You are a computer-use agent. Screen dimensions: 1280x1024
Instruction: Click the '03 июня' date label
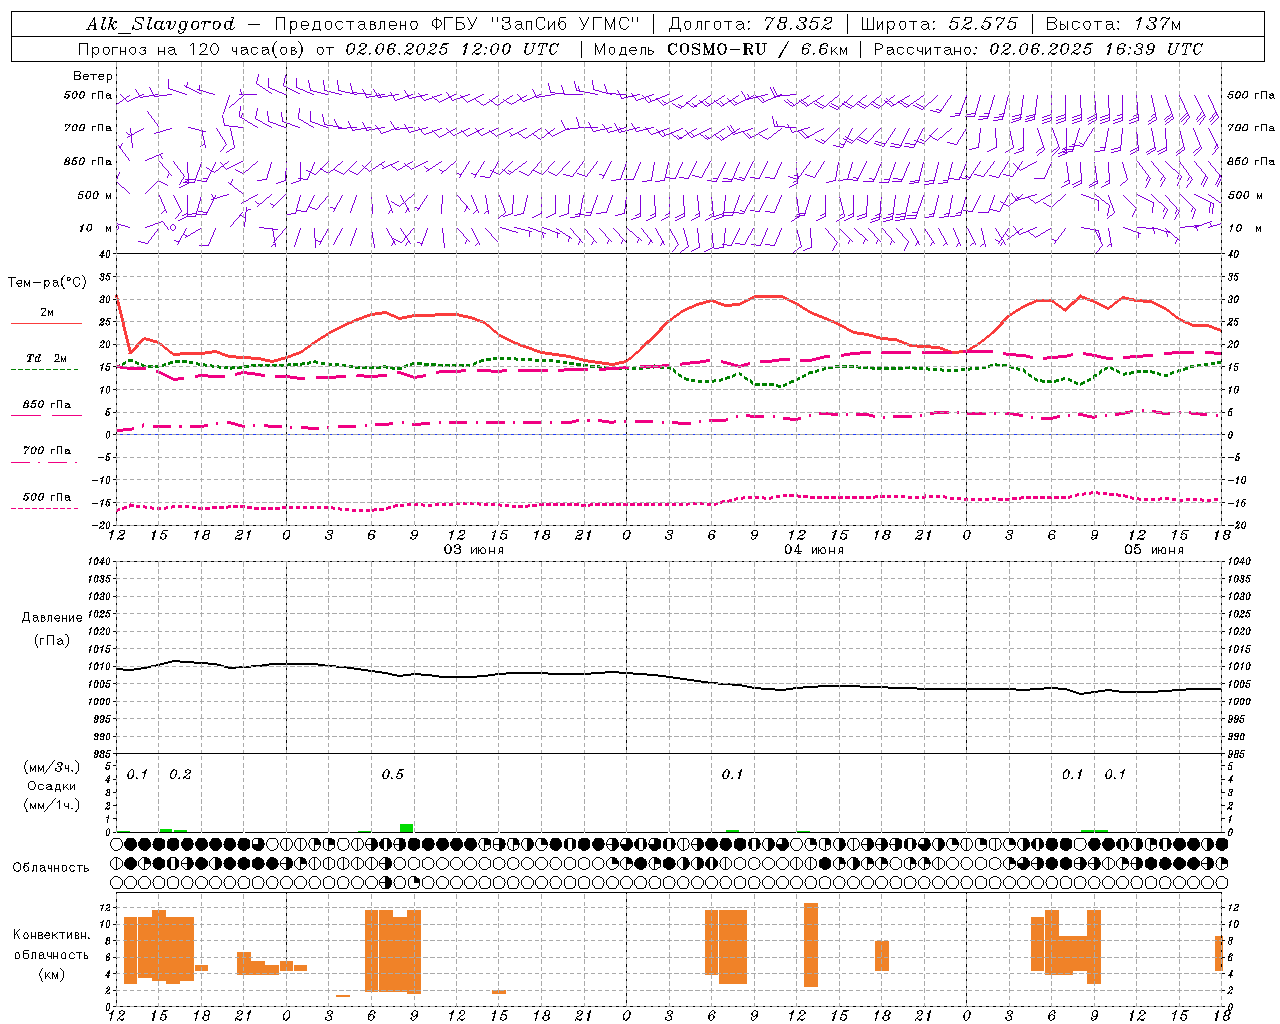[x=474, y=550]
